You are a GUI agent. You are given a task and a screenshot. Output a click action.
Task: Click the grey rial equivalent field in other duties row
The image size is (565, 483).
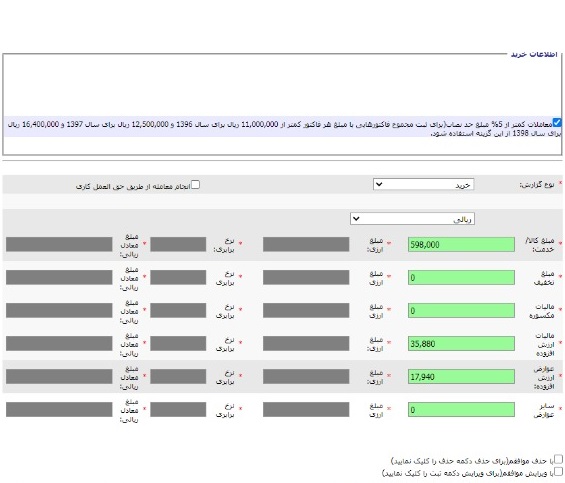click(x=59, y=409)
